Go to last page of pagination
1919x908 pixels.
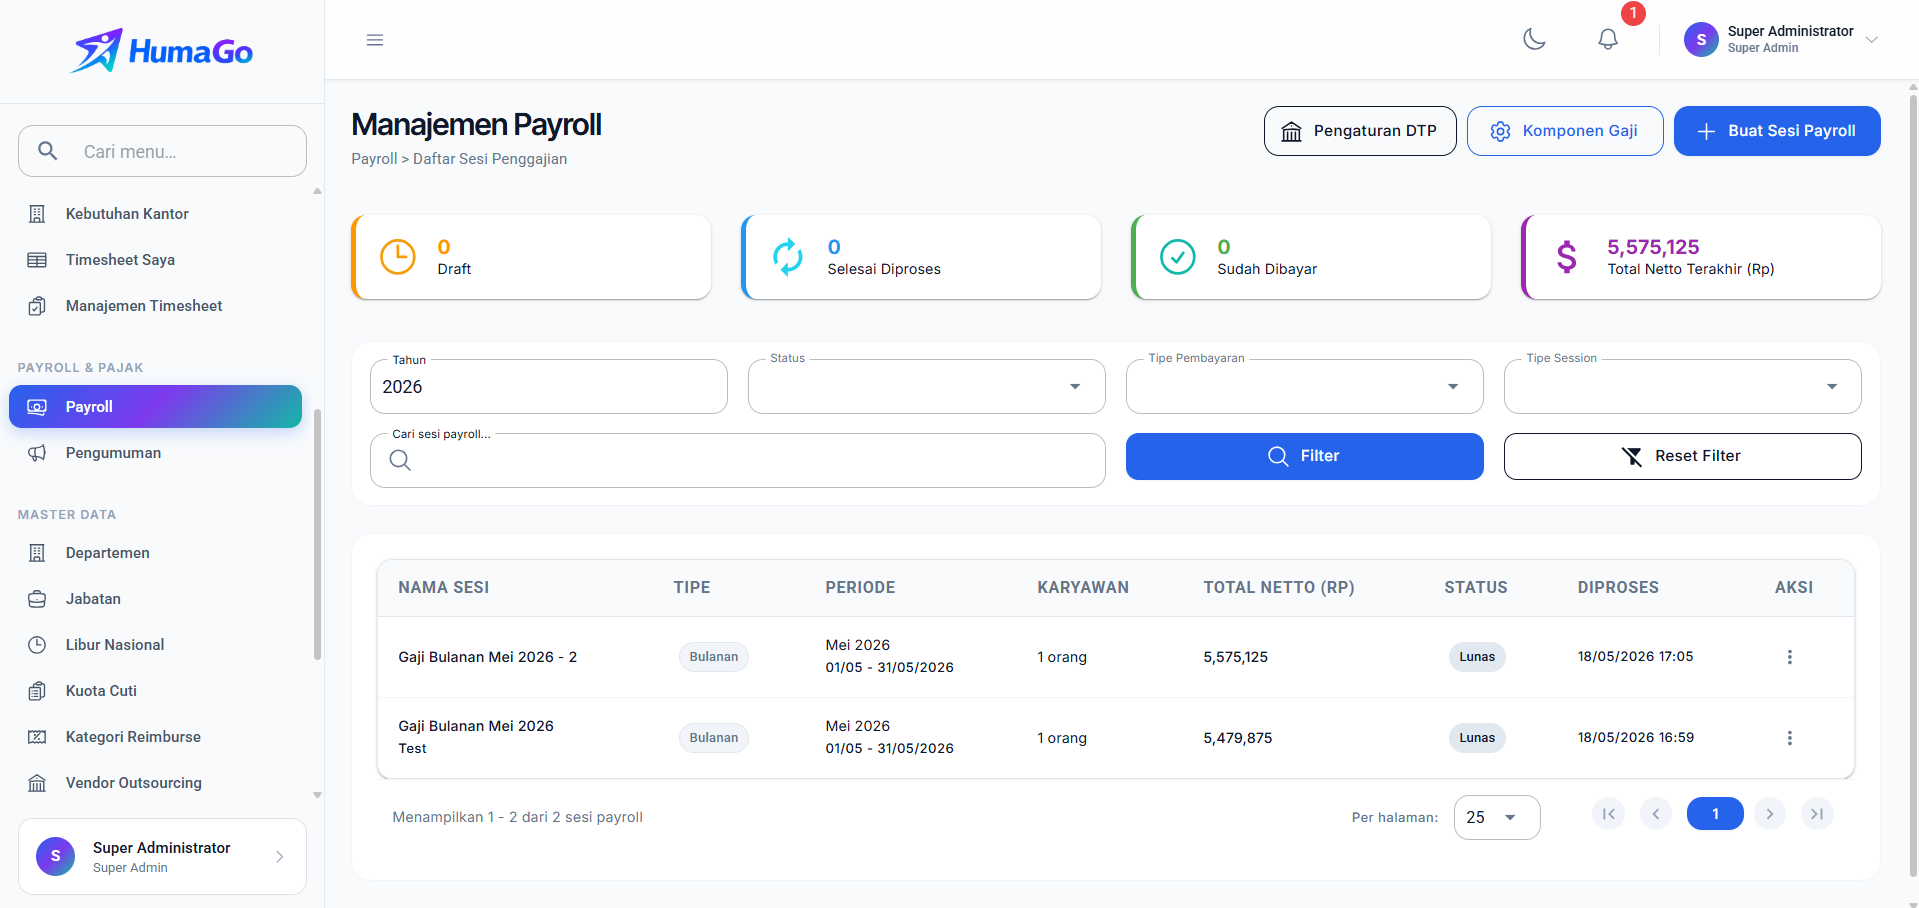coord(1817,814)
